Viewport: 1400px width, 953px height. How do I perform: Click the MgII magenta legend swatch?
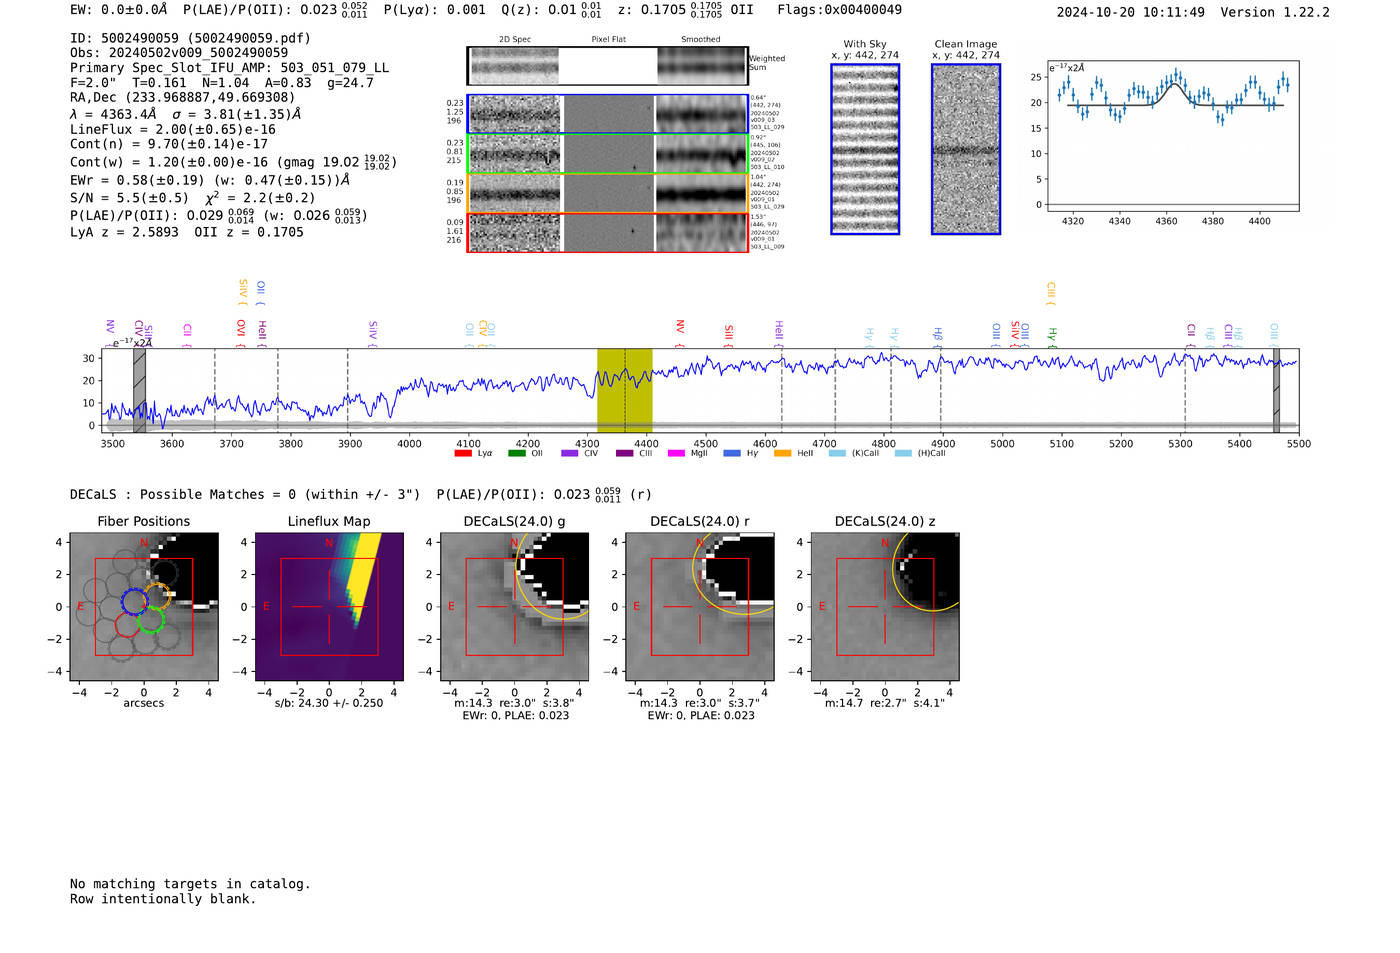[x=676, y=454]
